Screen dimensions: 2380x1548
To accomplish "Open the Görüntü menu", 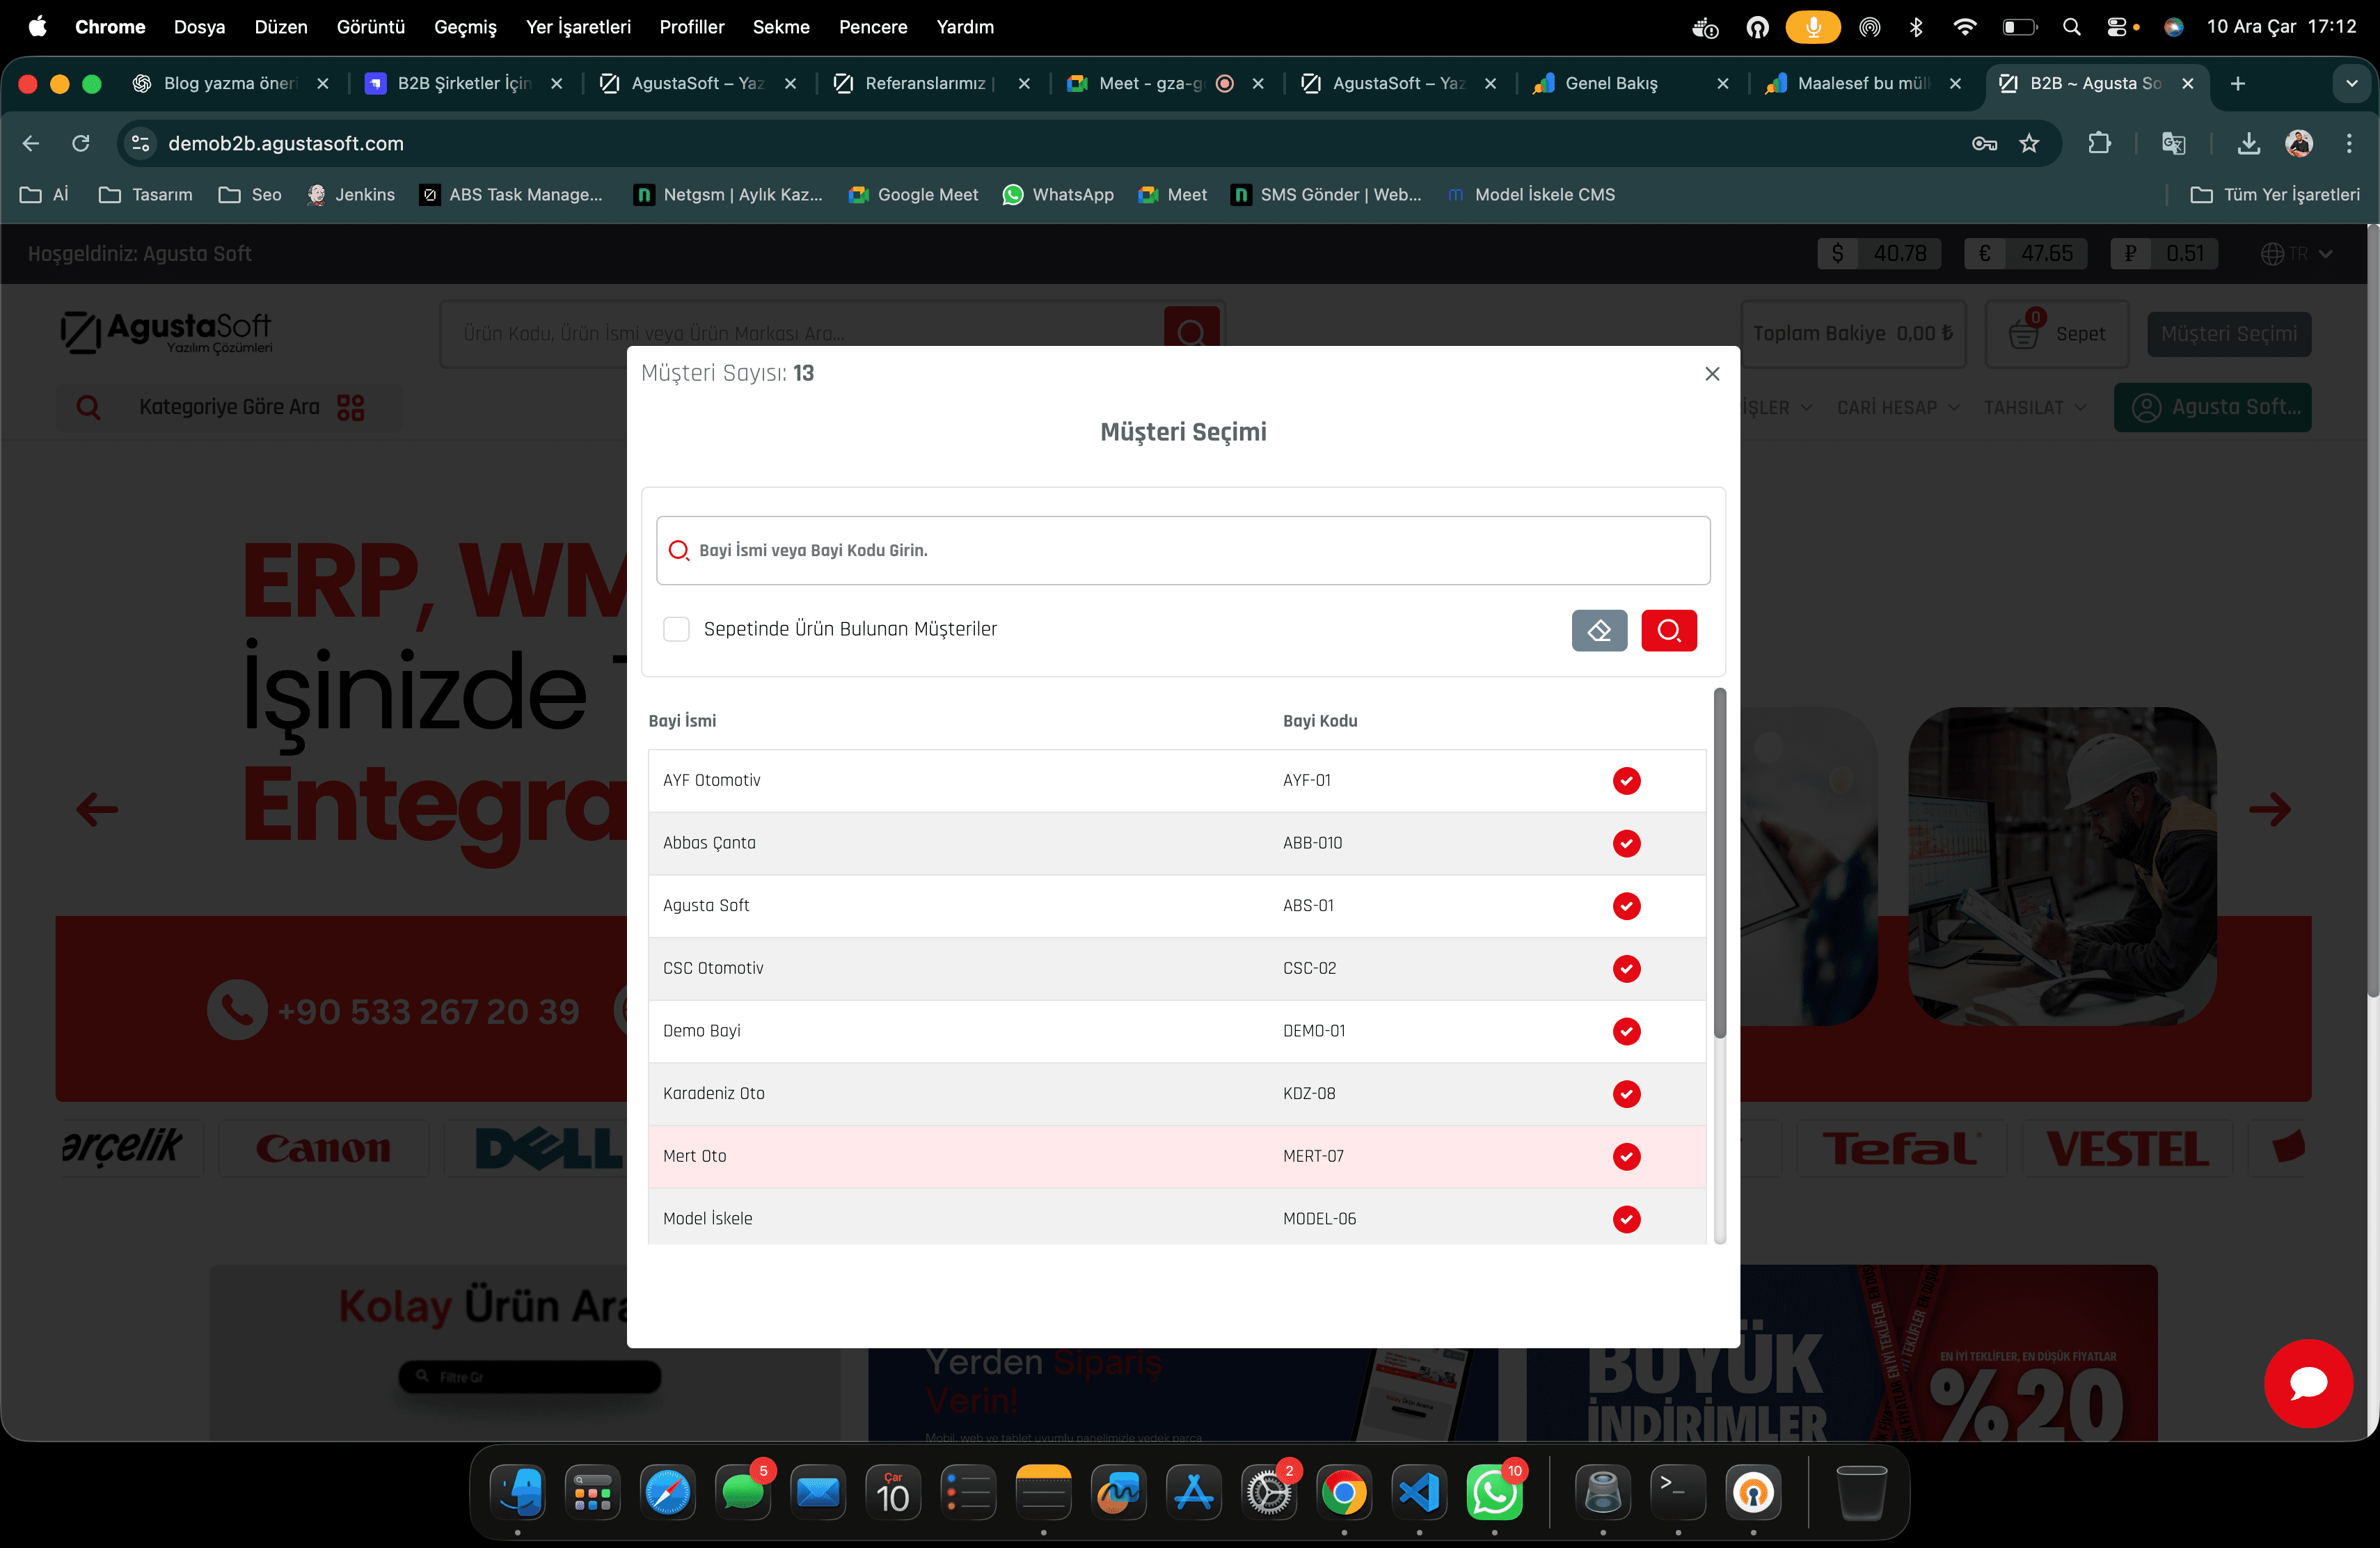I will [370, 27].
